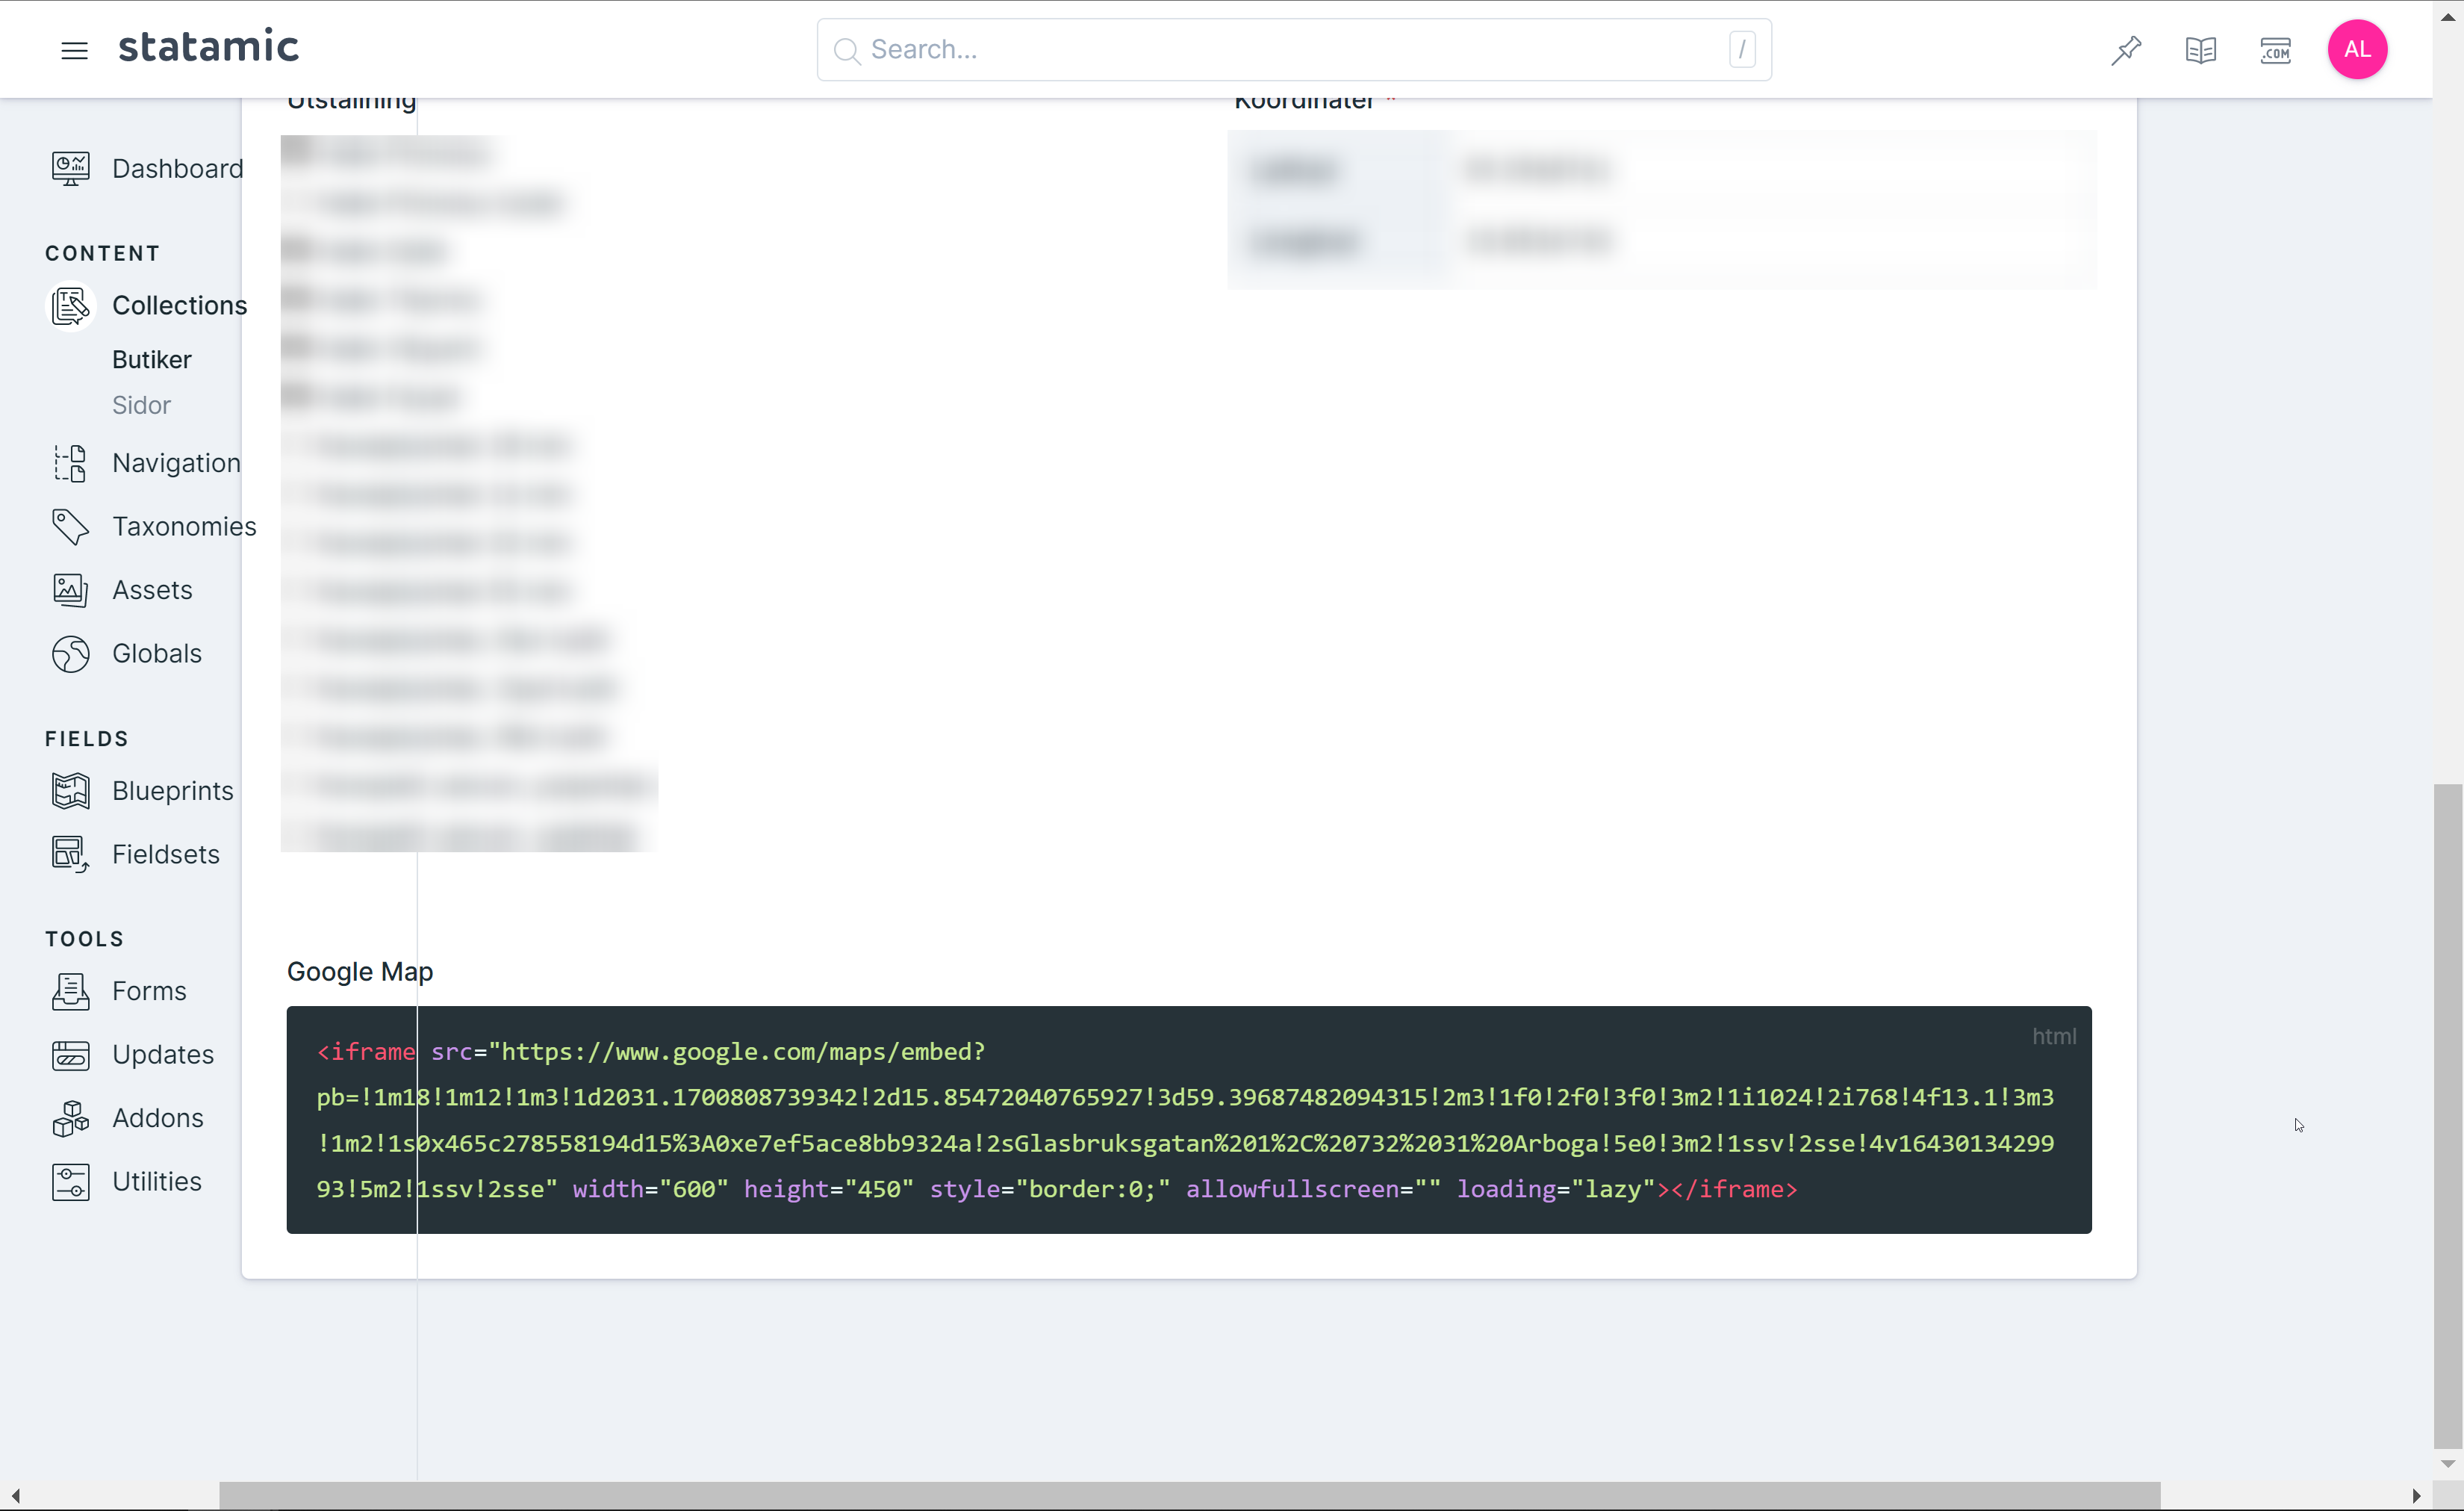The height and width of the screenshot is (1511, 2464).
Task: Toggle the hamburger navigation menu
Action: tap(74, 50)
